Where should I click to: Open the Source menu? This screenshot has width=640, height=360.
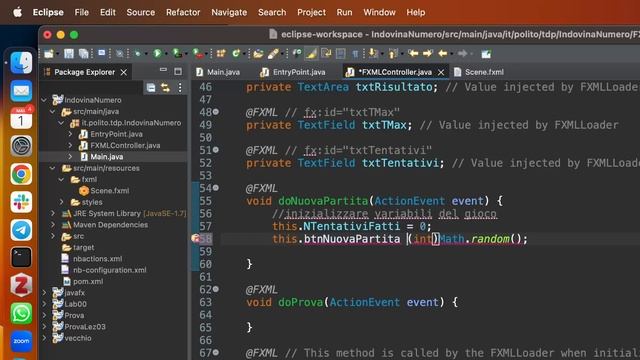click(140, 12)
